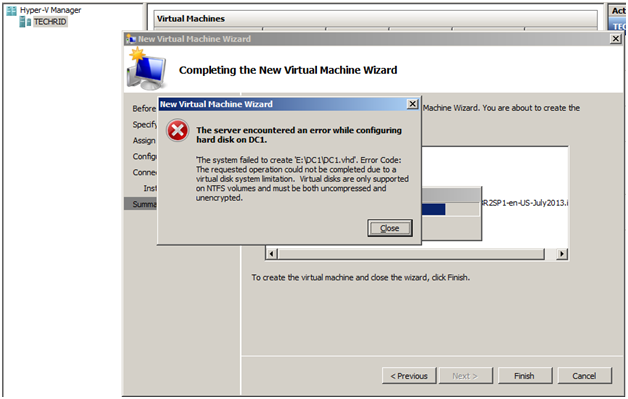Click Finish to create the virtual machine

pos(525,376)
